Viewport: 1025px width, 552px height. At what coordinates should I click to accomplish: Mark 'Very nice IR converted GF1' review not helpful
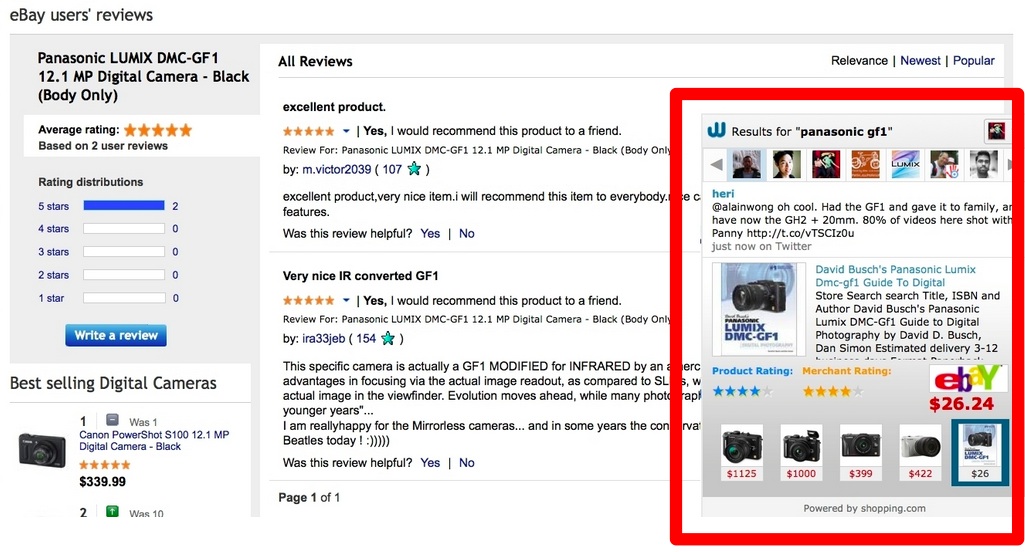[x=466, y=462]
